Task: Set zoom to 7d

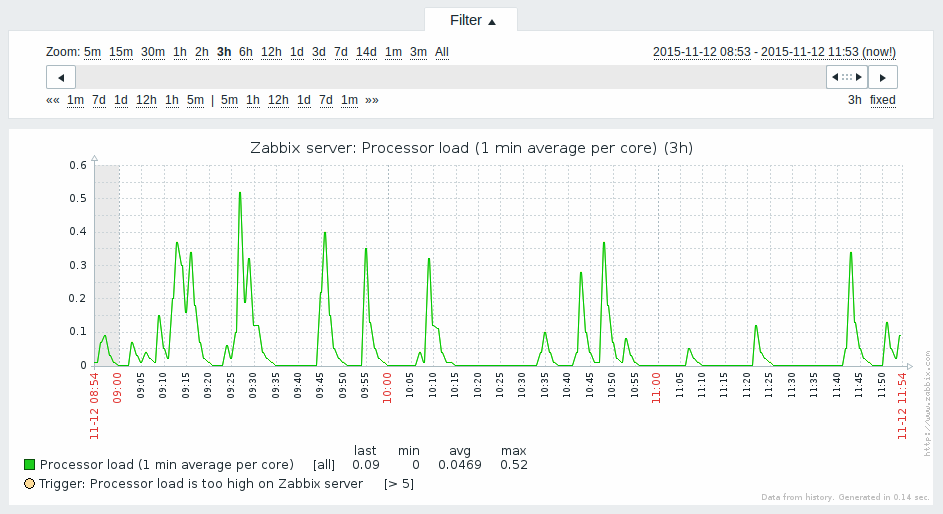Action: pyautogui.click(x=340, y=52)
